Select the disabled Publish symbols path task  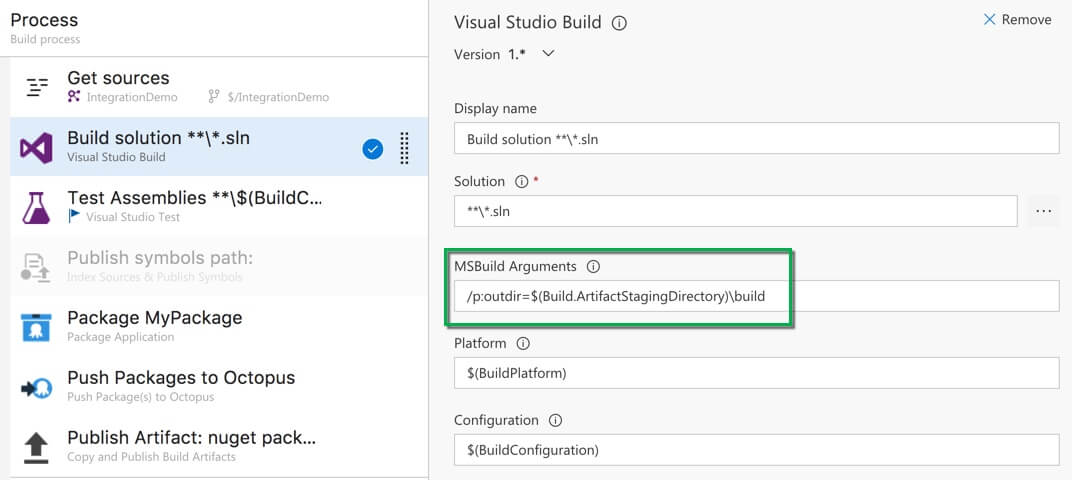click(219, 267)
